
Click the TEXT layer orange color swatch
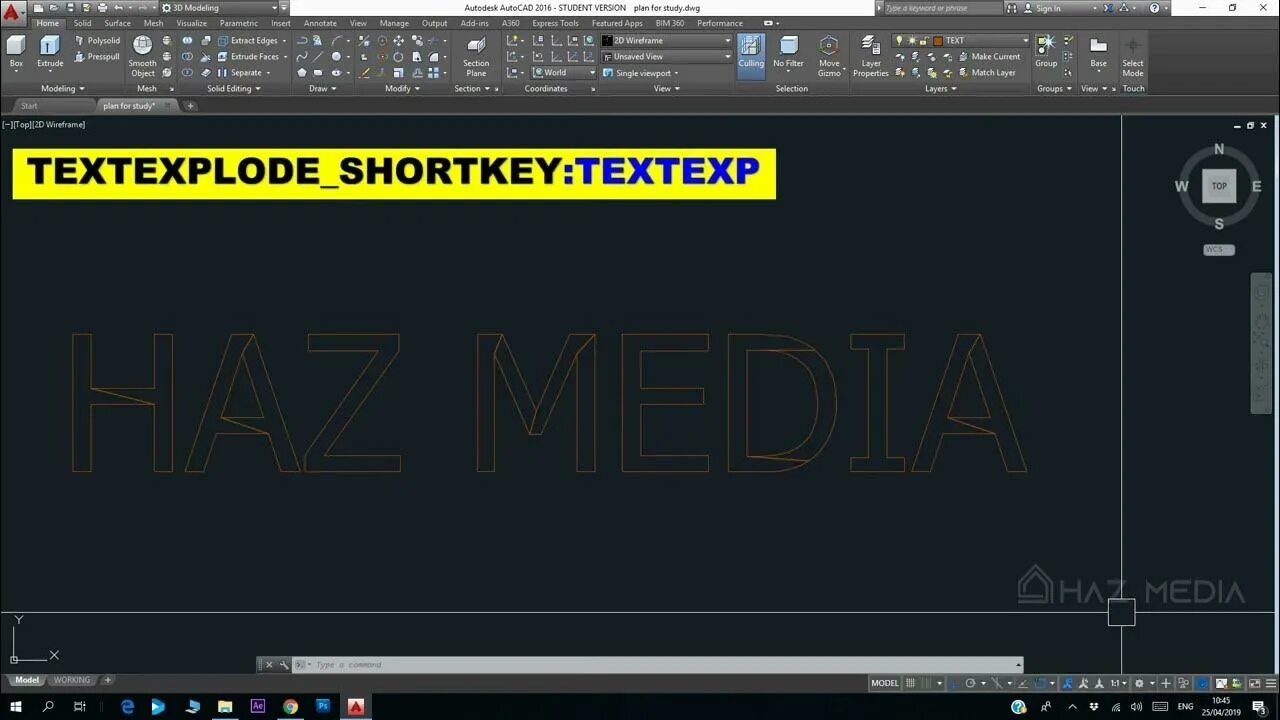[938, 41]
